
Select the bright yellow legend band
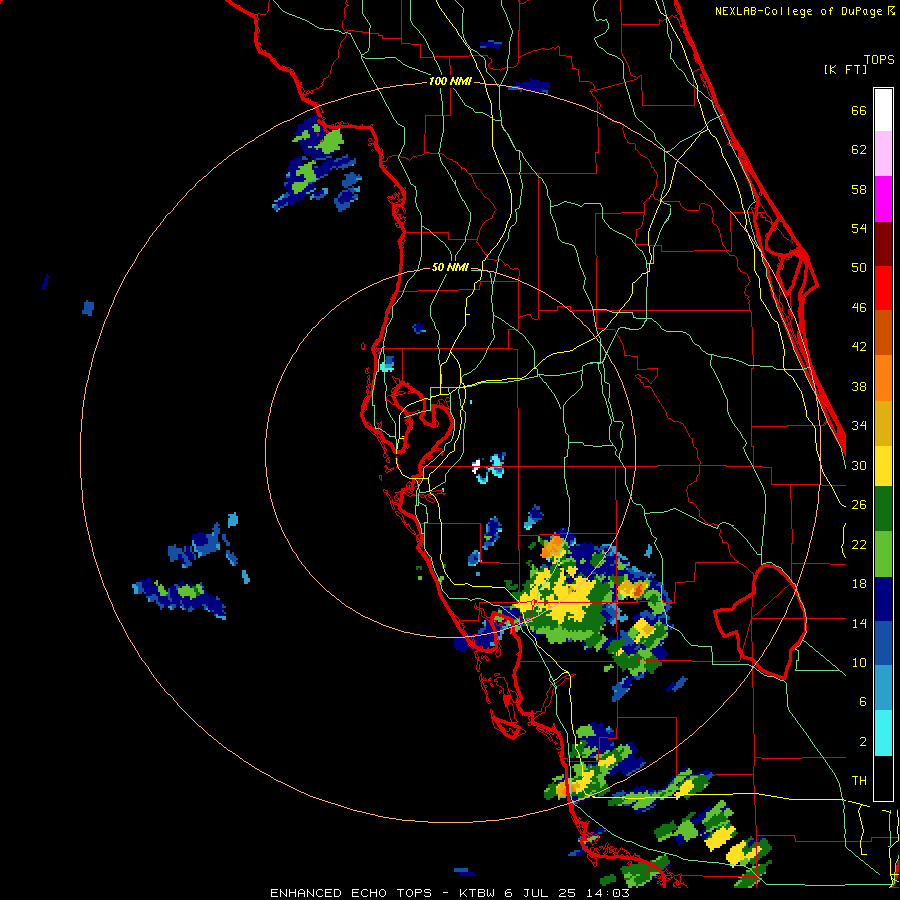coord(883,466)
